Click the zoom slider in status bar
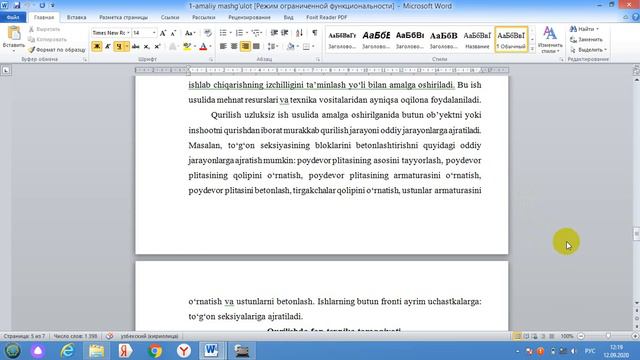Screen dimensions: 640x360 pyautogui.click(x=608, y=336)
